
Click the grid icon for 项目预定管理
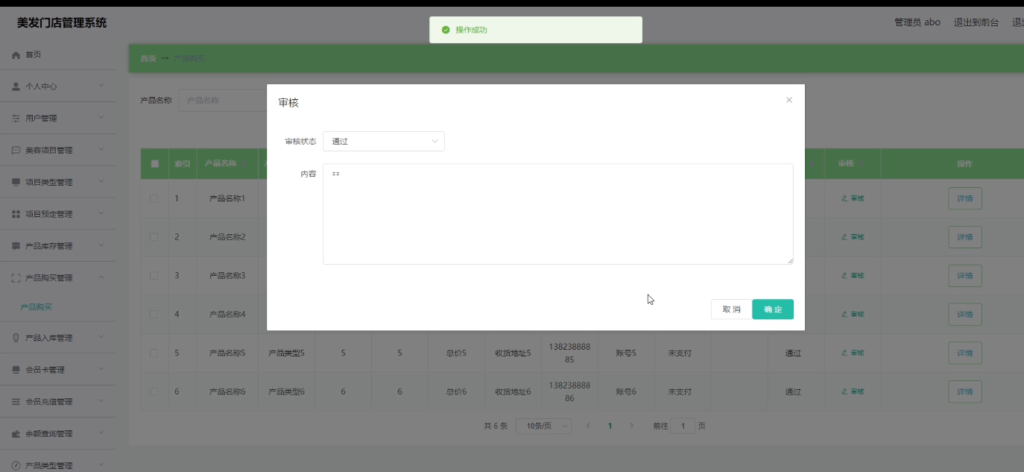coord(16,214)
